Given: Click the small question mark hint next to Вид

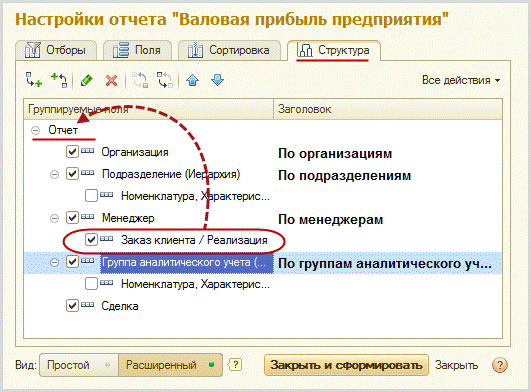Looking at the screenshot, I should (x=236, y=365).
